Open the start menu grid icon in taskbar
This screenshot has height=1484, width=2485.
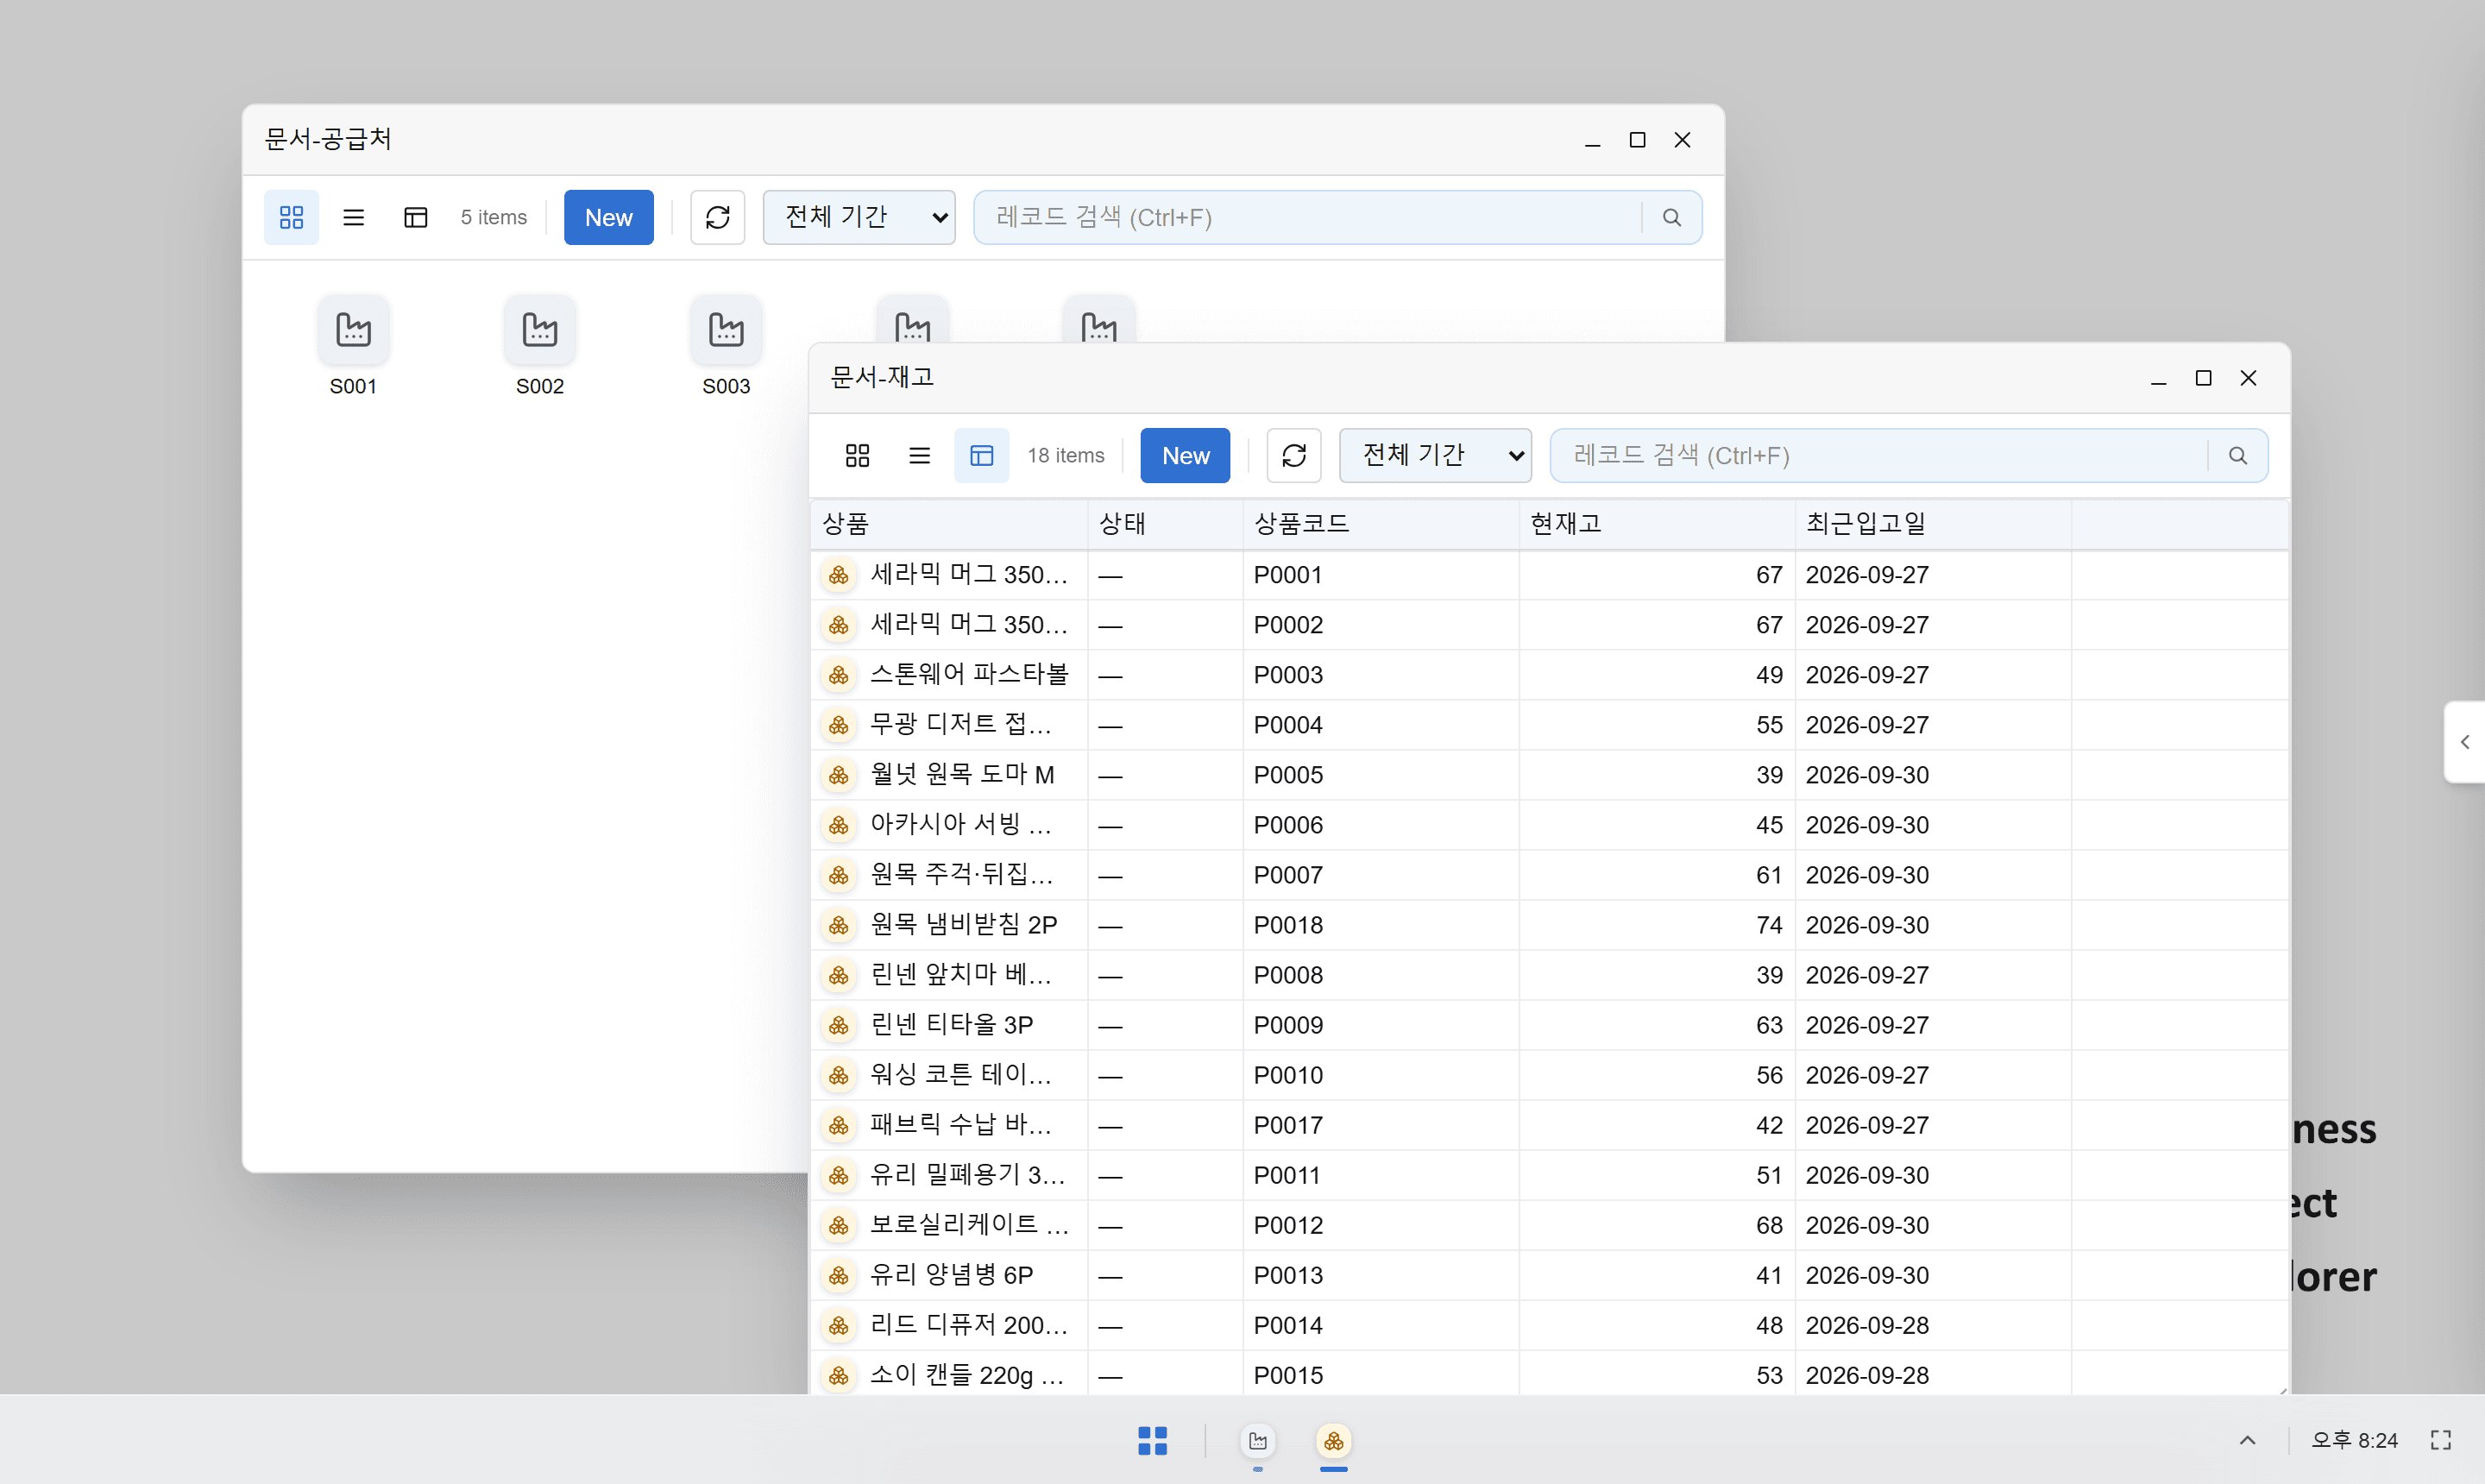point(1152,1440)
